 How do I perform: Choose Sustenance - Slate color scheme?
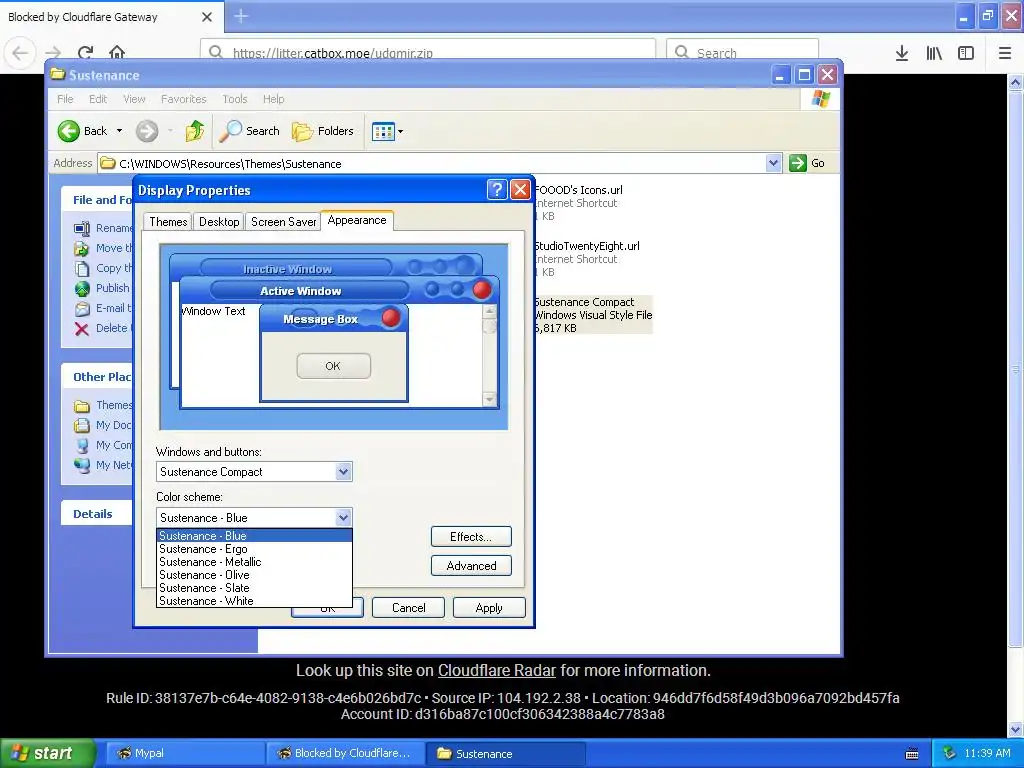pyautogui.click(x=255, y=588)
